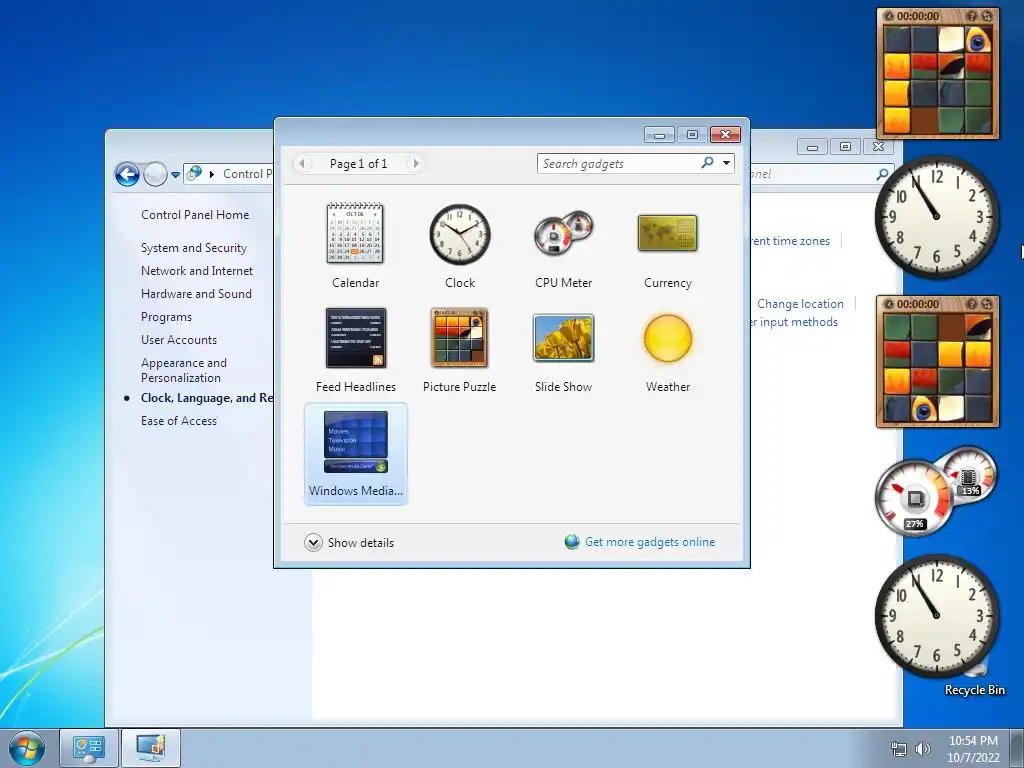Click CPU Meter gadget on desktop
Image resolution: width=1024 pixels, height=768 pixels.
click(936, 490)
